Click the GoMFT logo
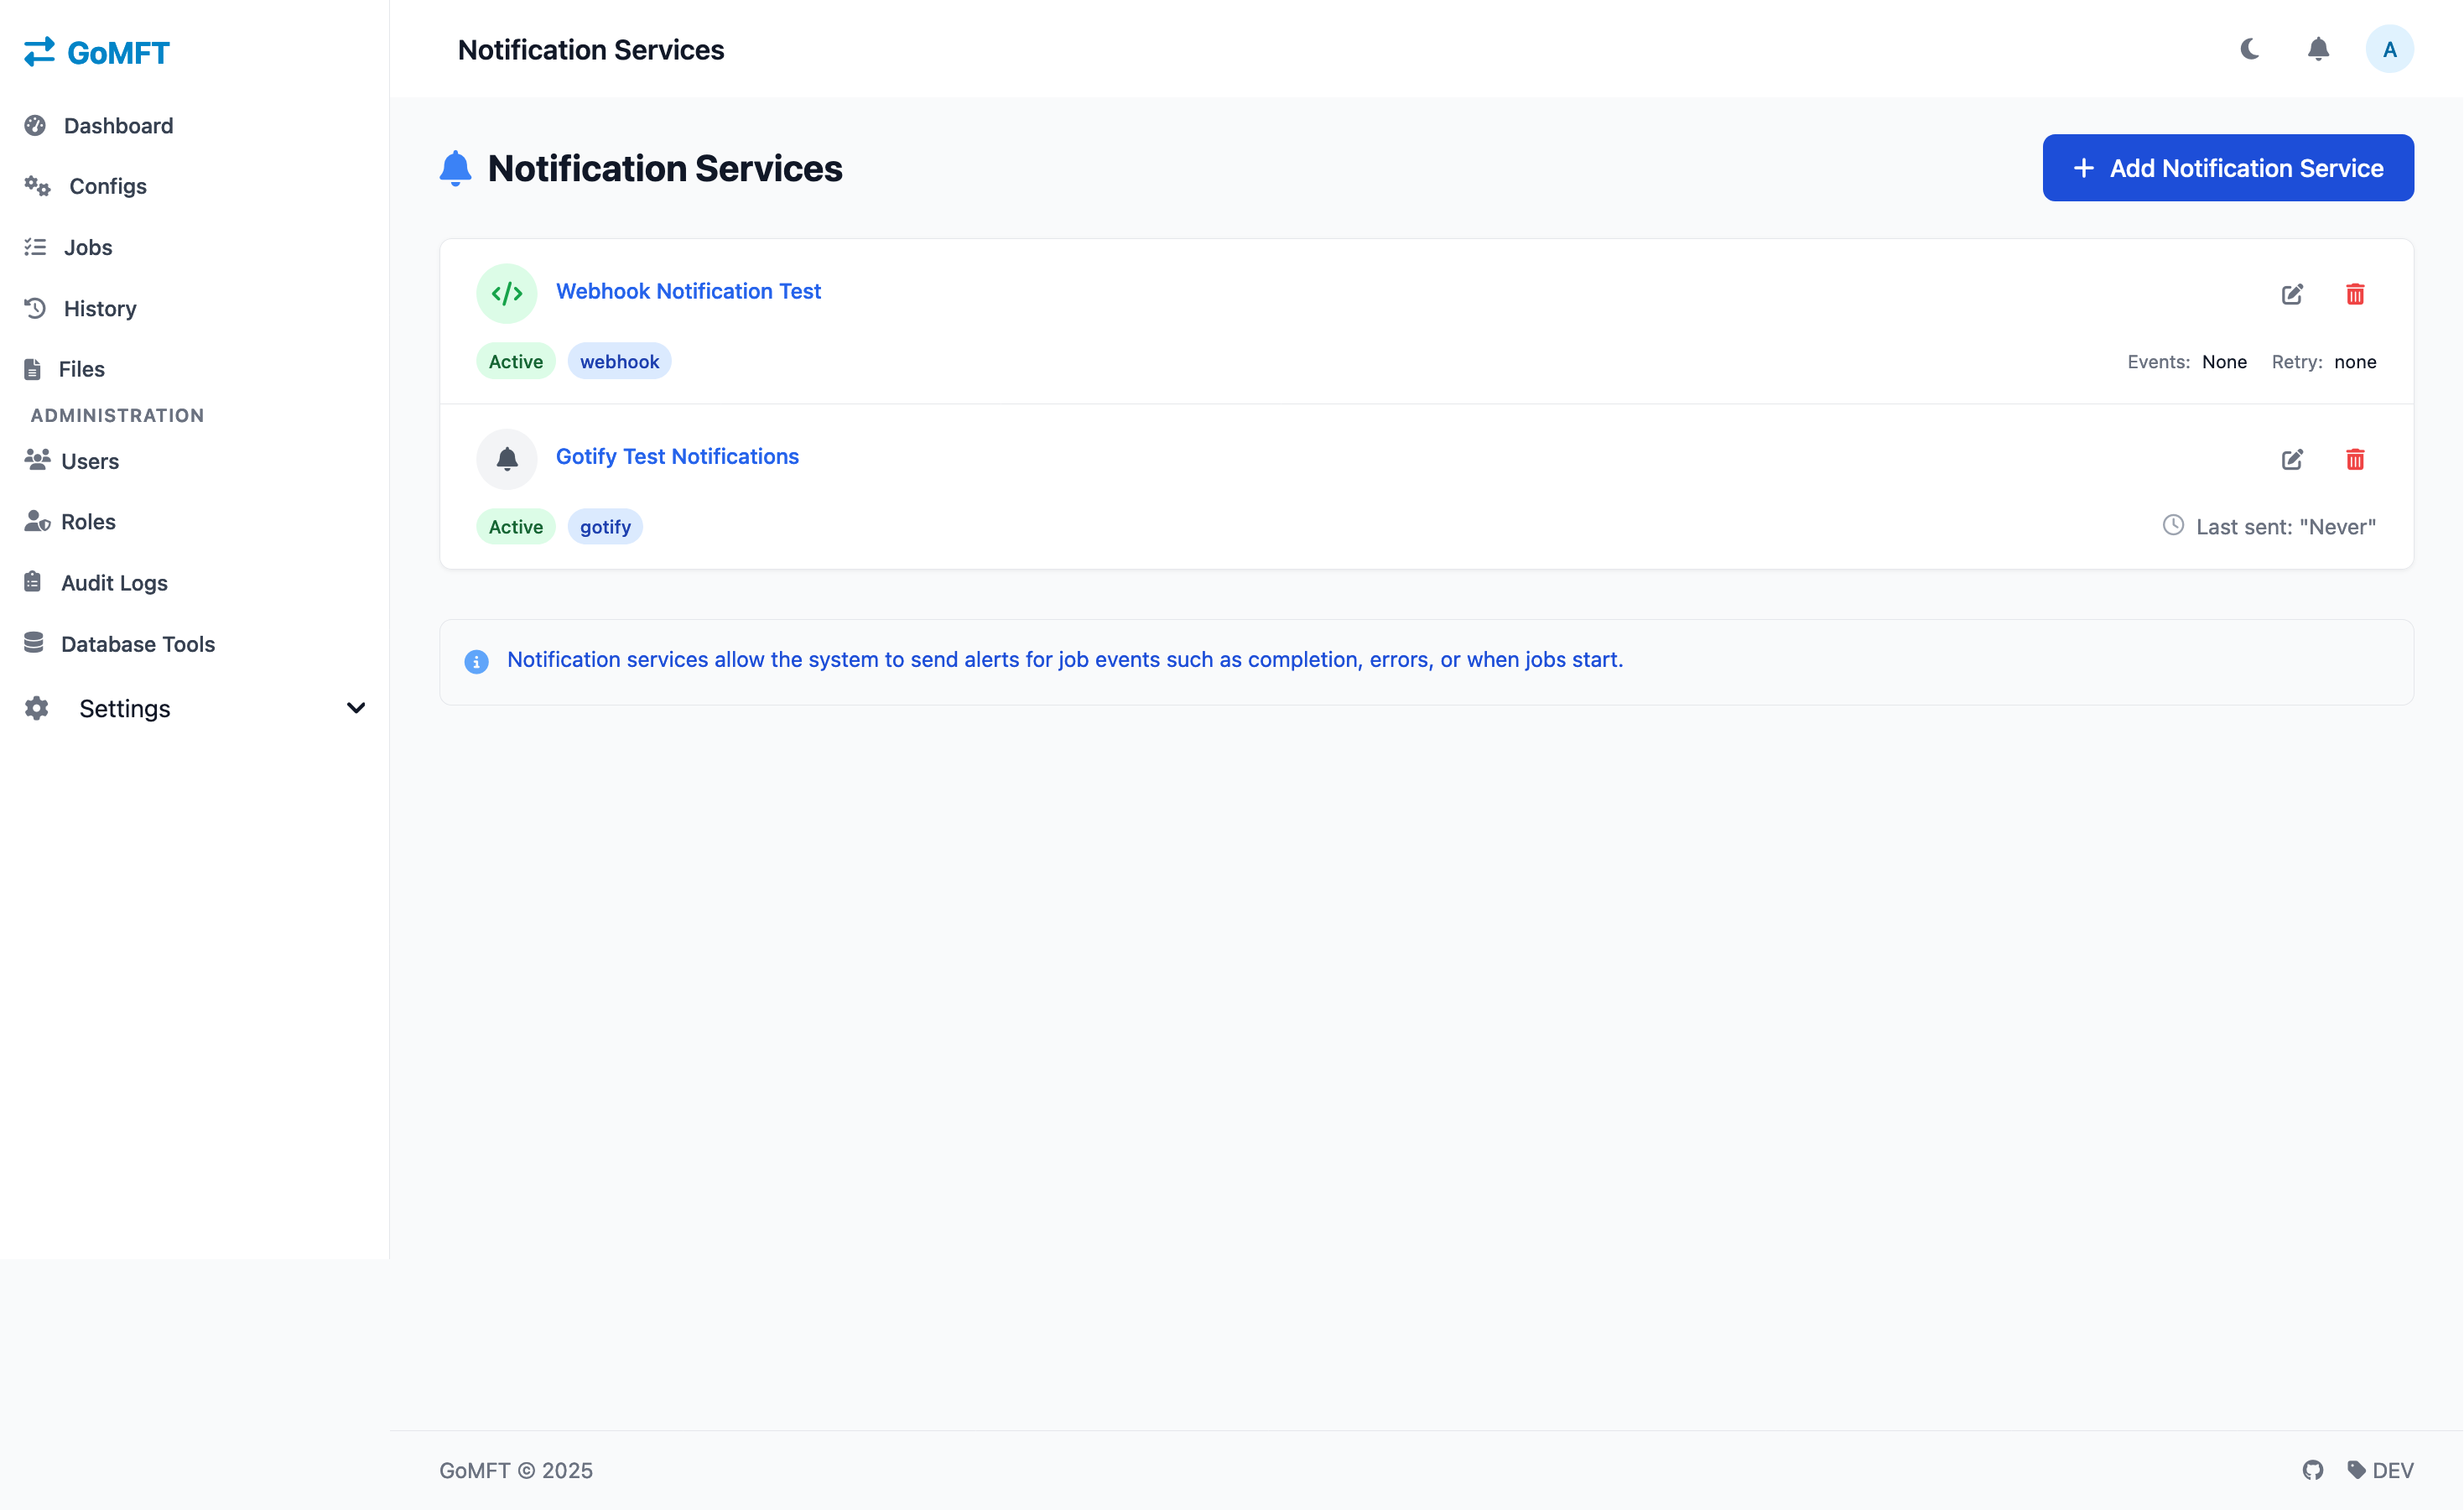 click(x=97, y=52)
